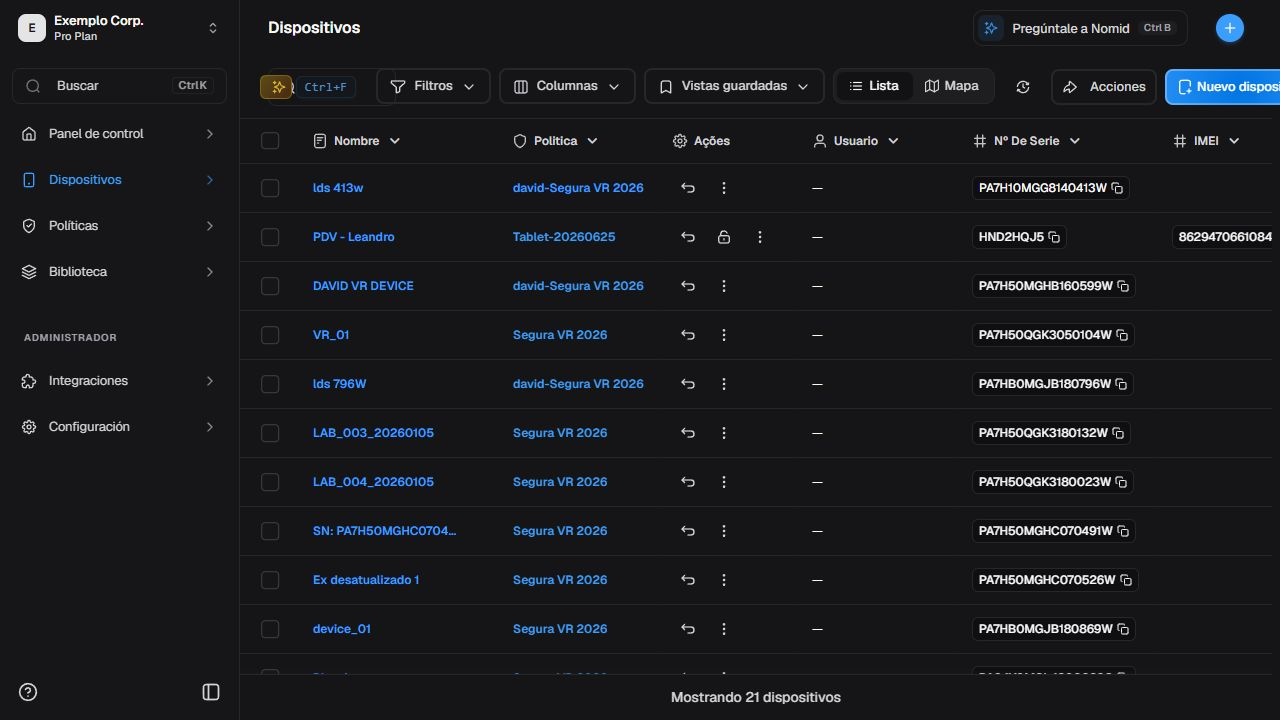This screenshot has width=1280, height=720.
Task: Go to Políticas in the sidebar
Action: 119,226
